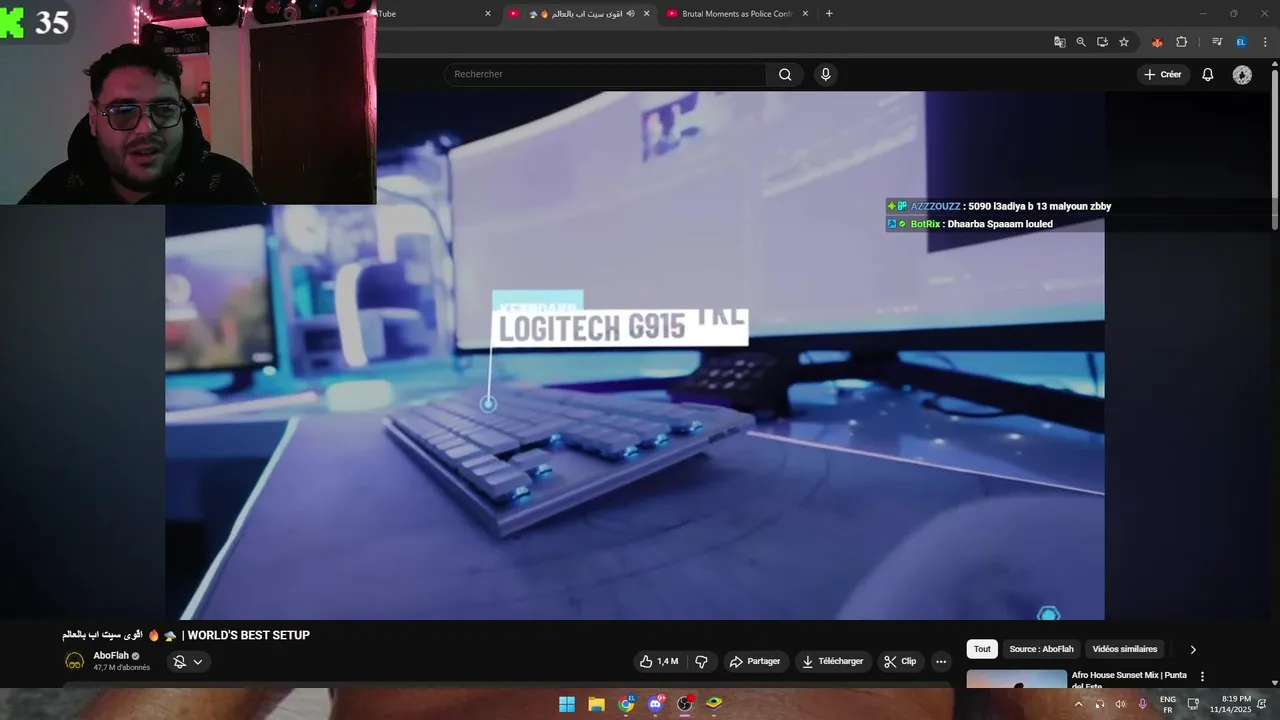Open the Chrome three-dot menu
The height and width of the screenshot is (720, 1280).
(1266, 42)
